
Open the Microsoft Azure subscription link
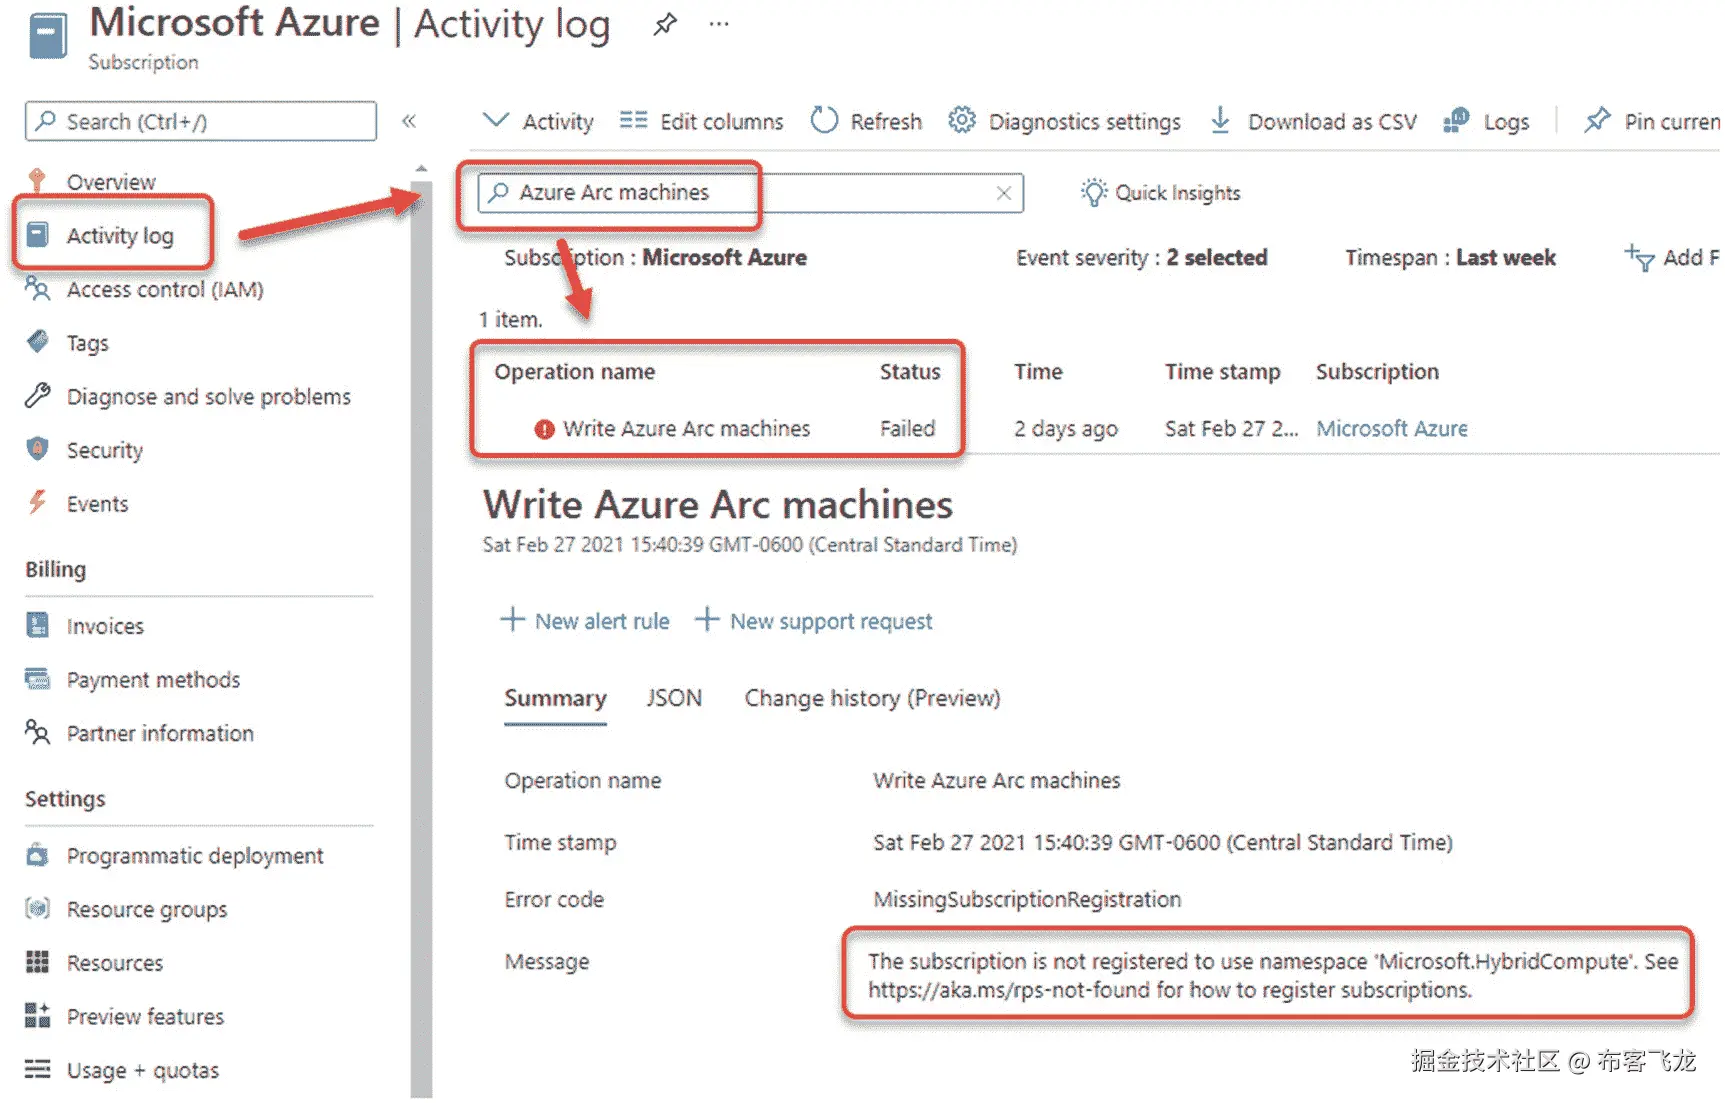click(1392, 428)
